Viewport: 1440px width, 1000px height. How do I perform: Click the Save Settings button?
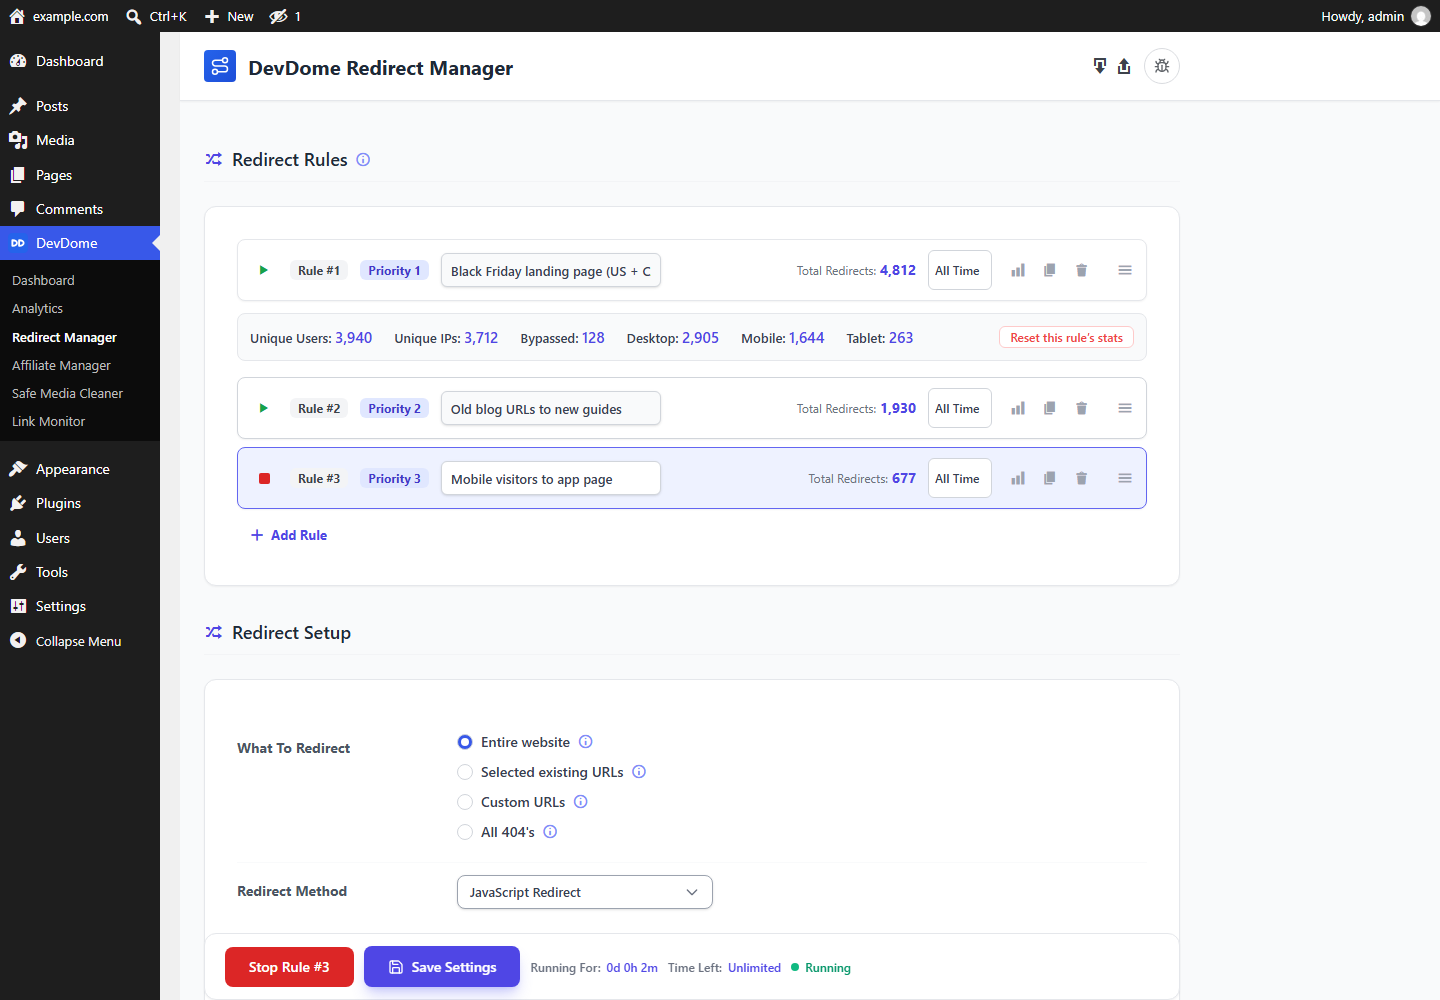[x=442, y=967]
